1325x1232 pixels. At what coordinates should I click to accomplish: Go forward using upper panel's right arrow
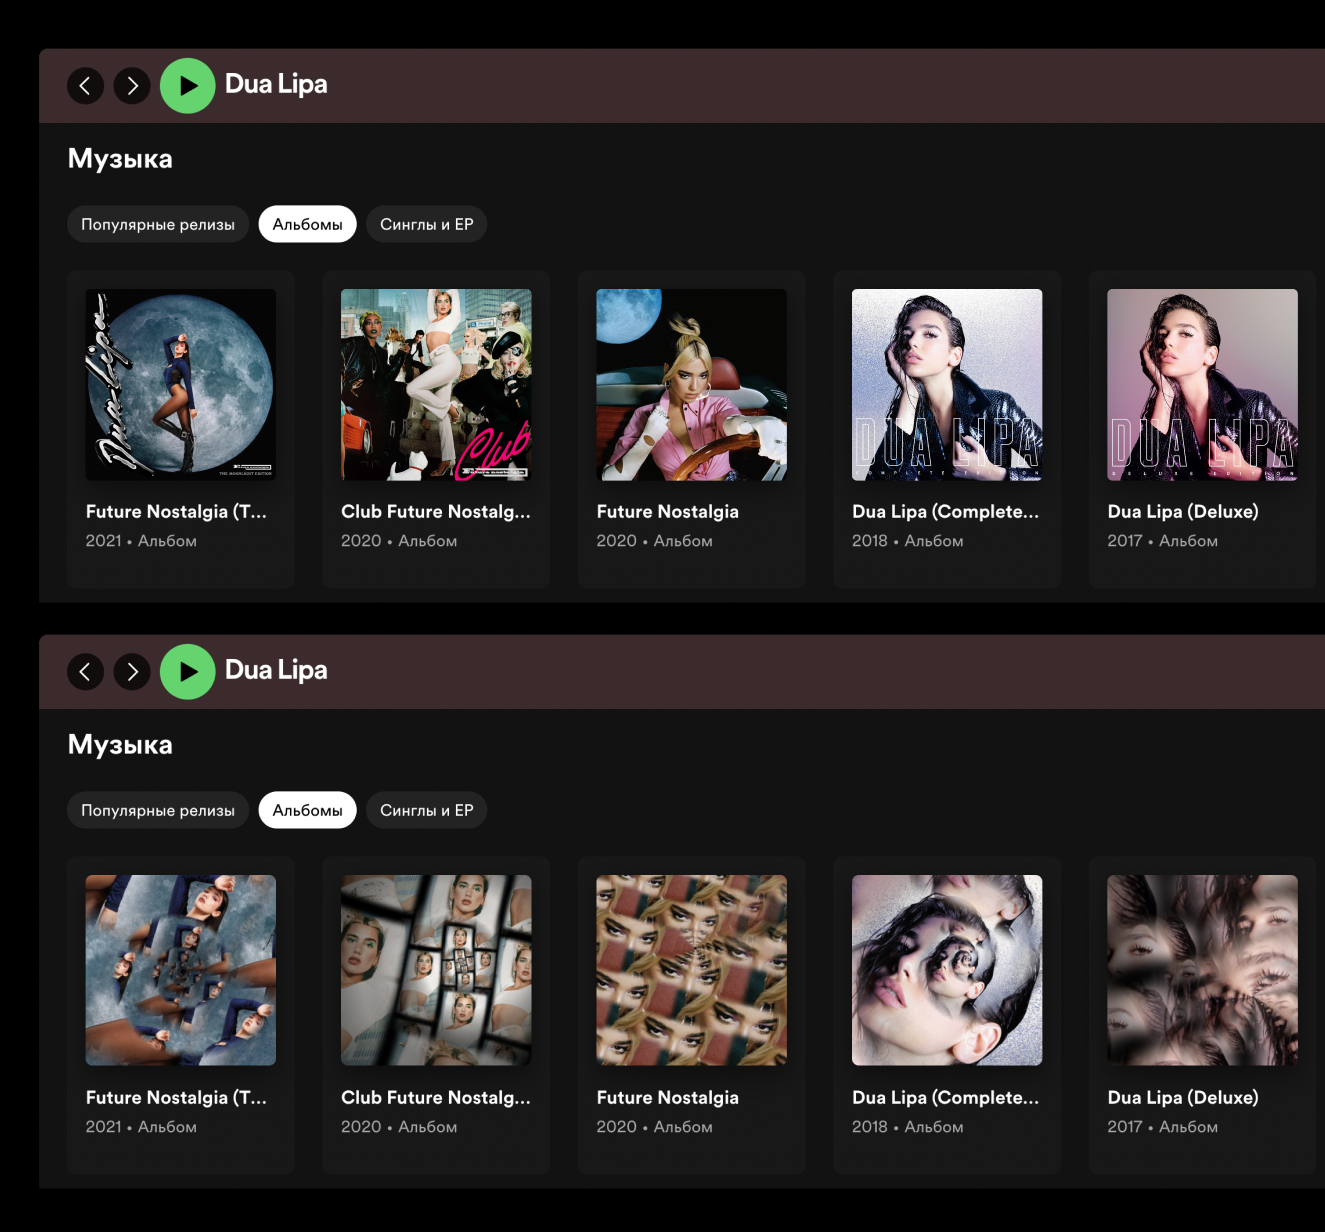[x=132, y=86]
